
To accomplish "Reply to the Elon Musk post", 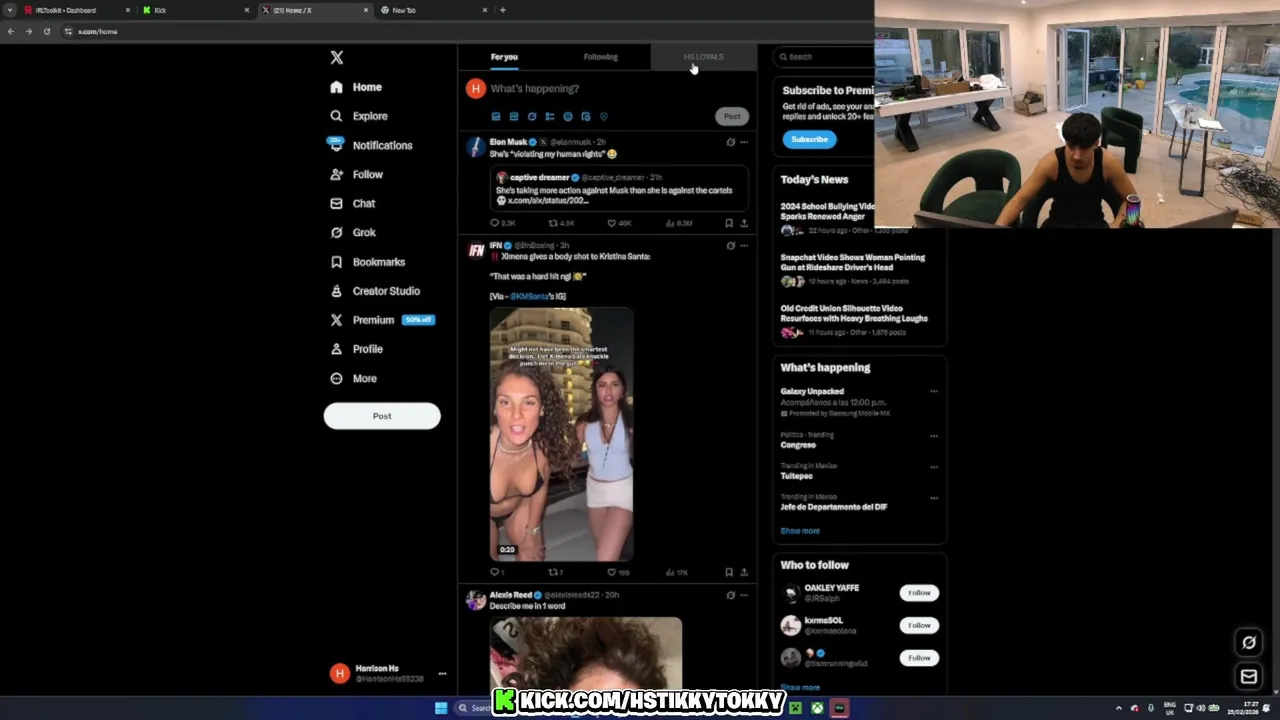I will click(x=502, y=223).
